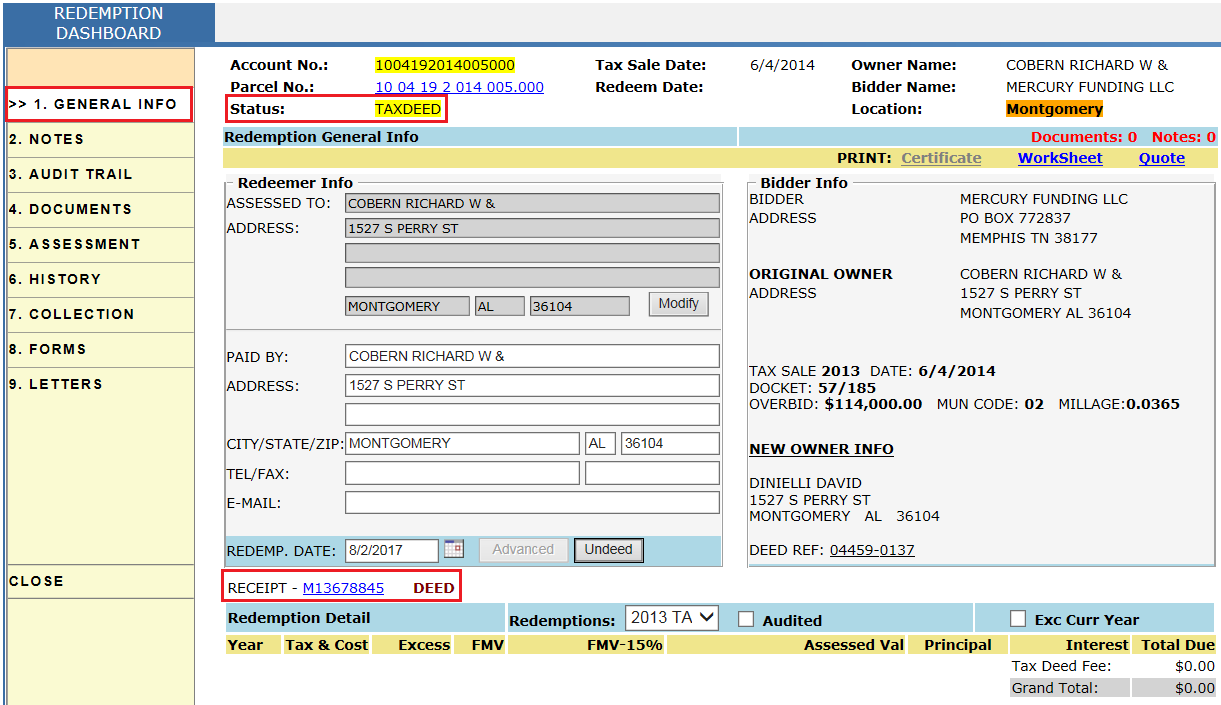Screen dimensions: 1221x705
Task: Open the redemption date calendar picker
Action: (454, 549)
